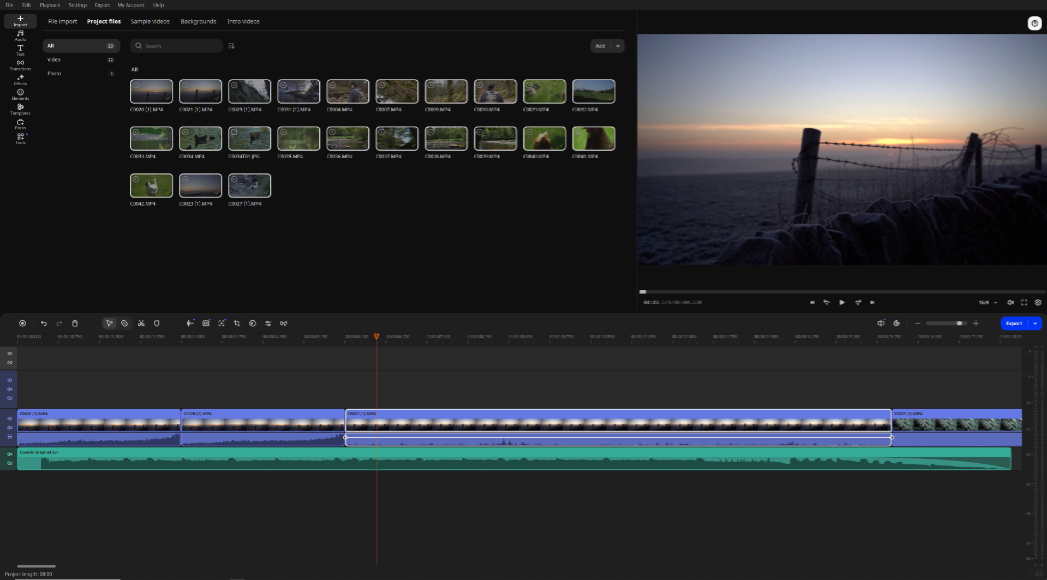The height and width of the screenshot is (580, 1047).
Task: Select the All category filter
Action: [81, 46]
